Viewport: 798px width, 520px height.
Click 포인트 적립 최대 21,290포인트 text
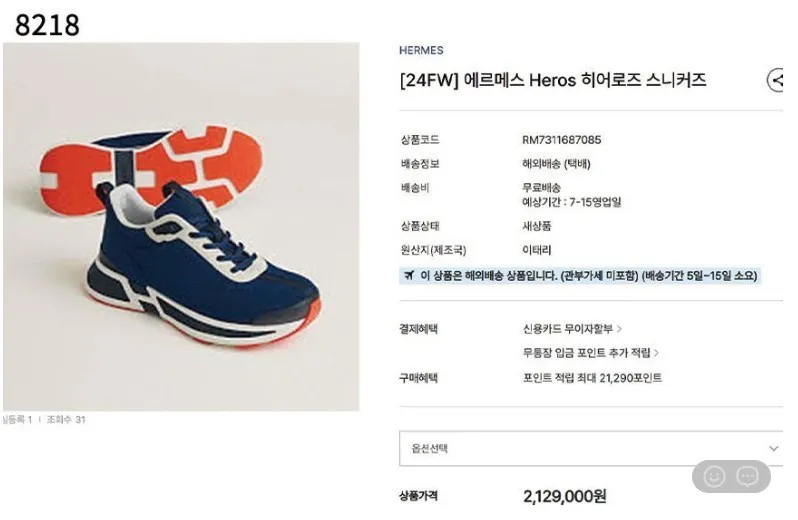[x=592, y=378]
